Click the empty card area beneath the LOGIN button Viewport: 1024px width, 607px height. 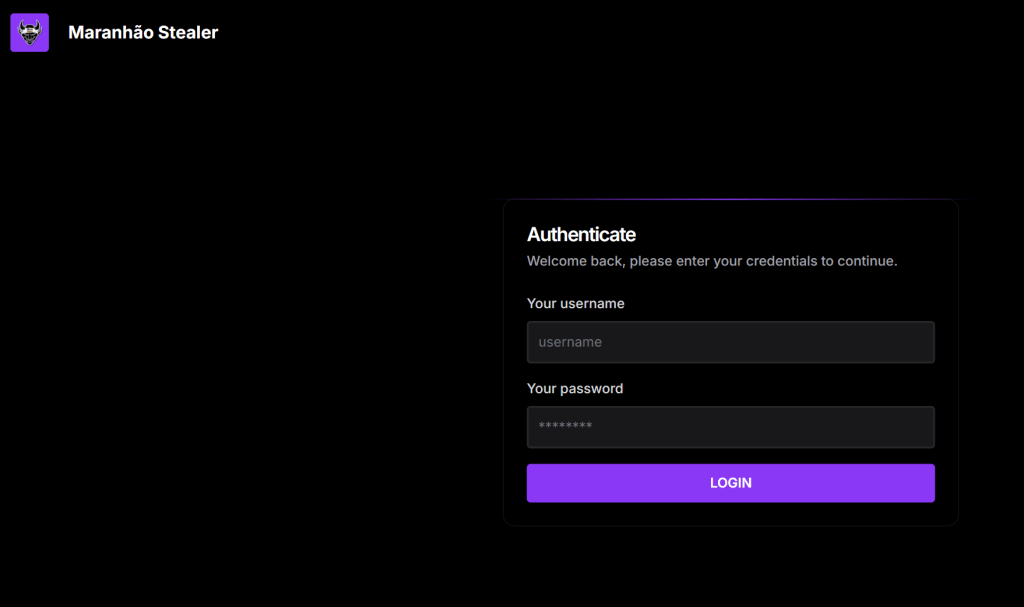point(730,514)
